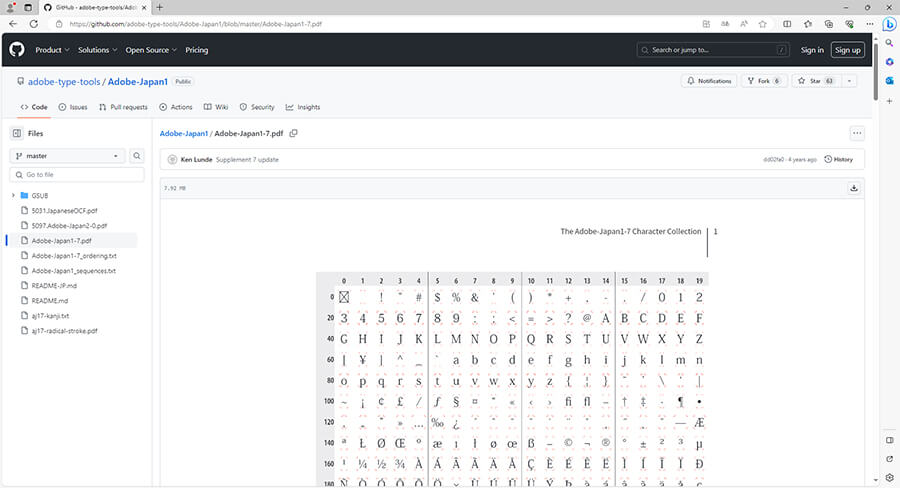This screenshot has height=488, width=900.
Task: Click the Search or jump to box
Action: (x=711, y=50)
